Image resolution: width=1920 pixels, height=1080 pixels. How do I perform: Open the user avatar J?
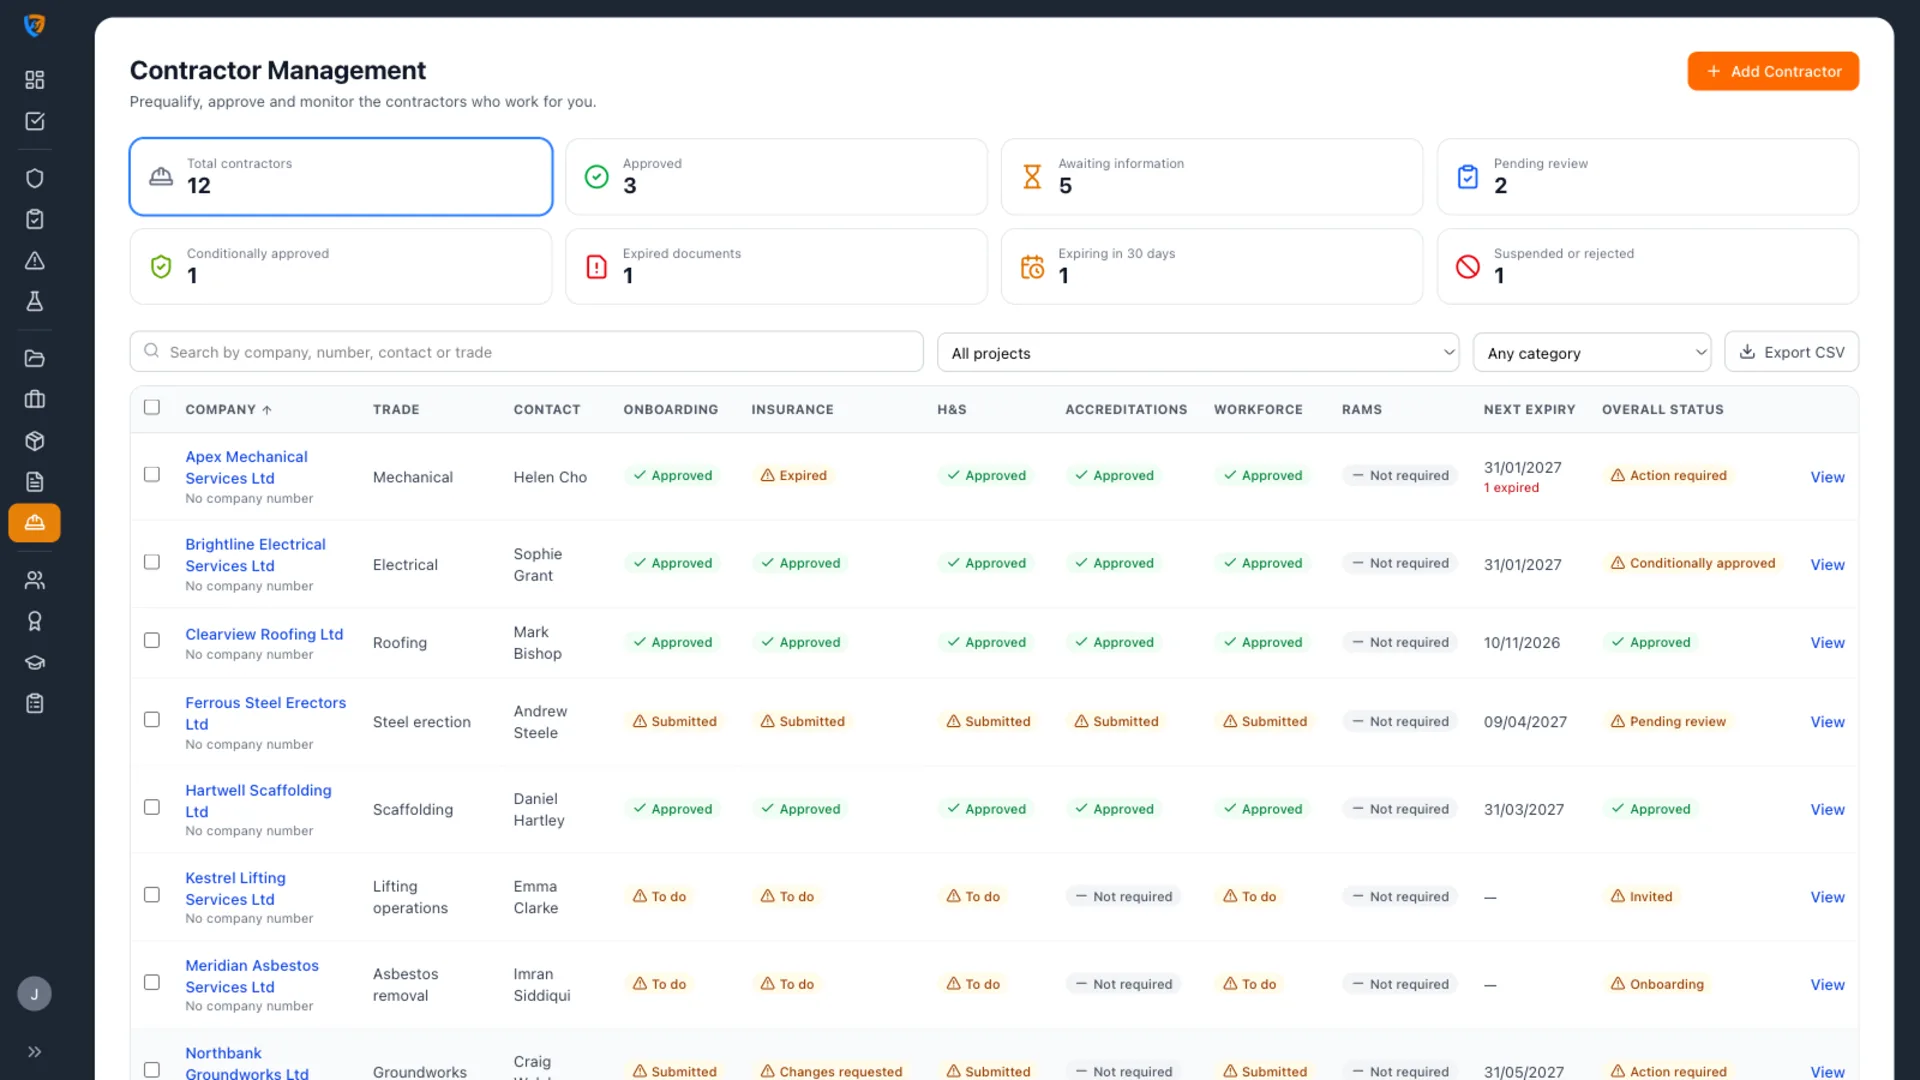click(x=35, y=994)
